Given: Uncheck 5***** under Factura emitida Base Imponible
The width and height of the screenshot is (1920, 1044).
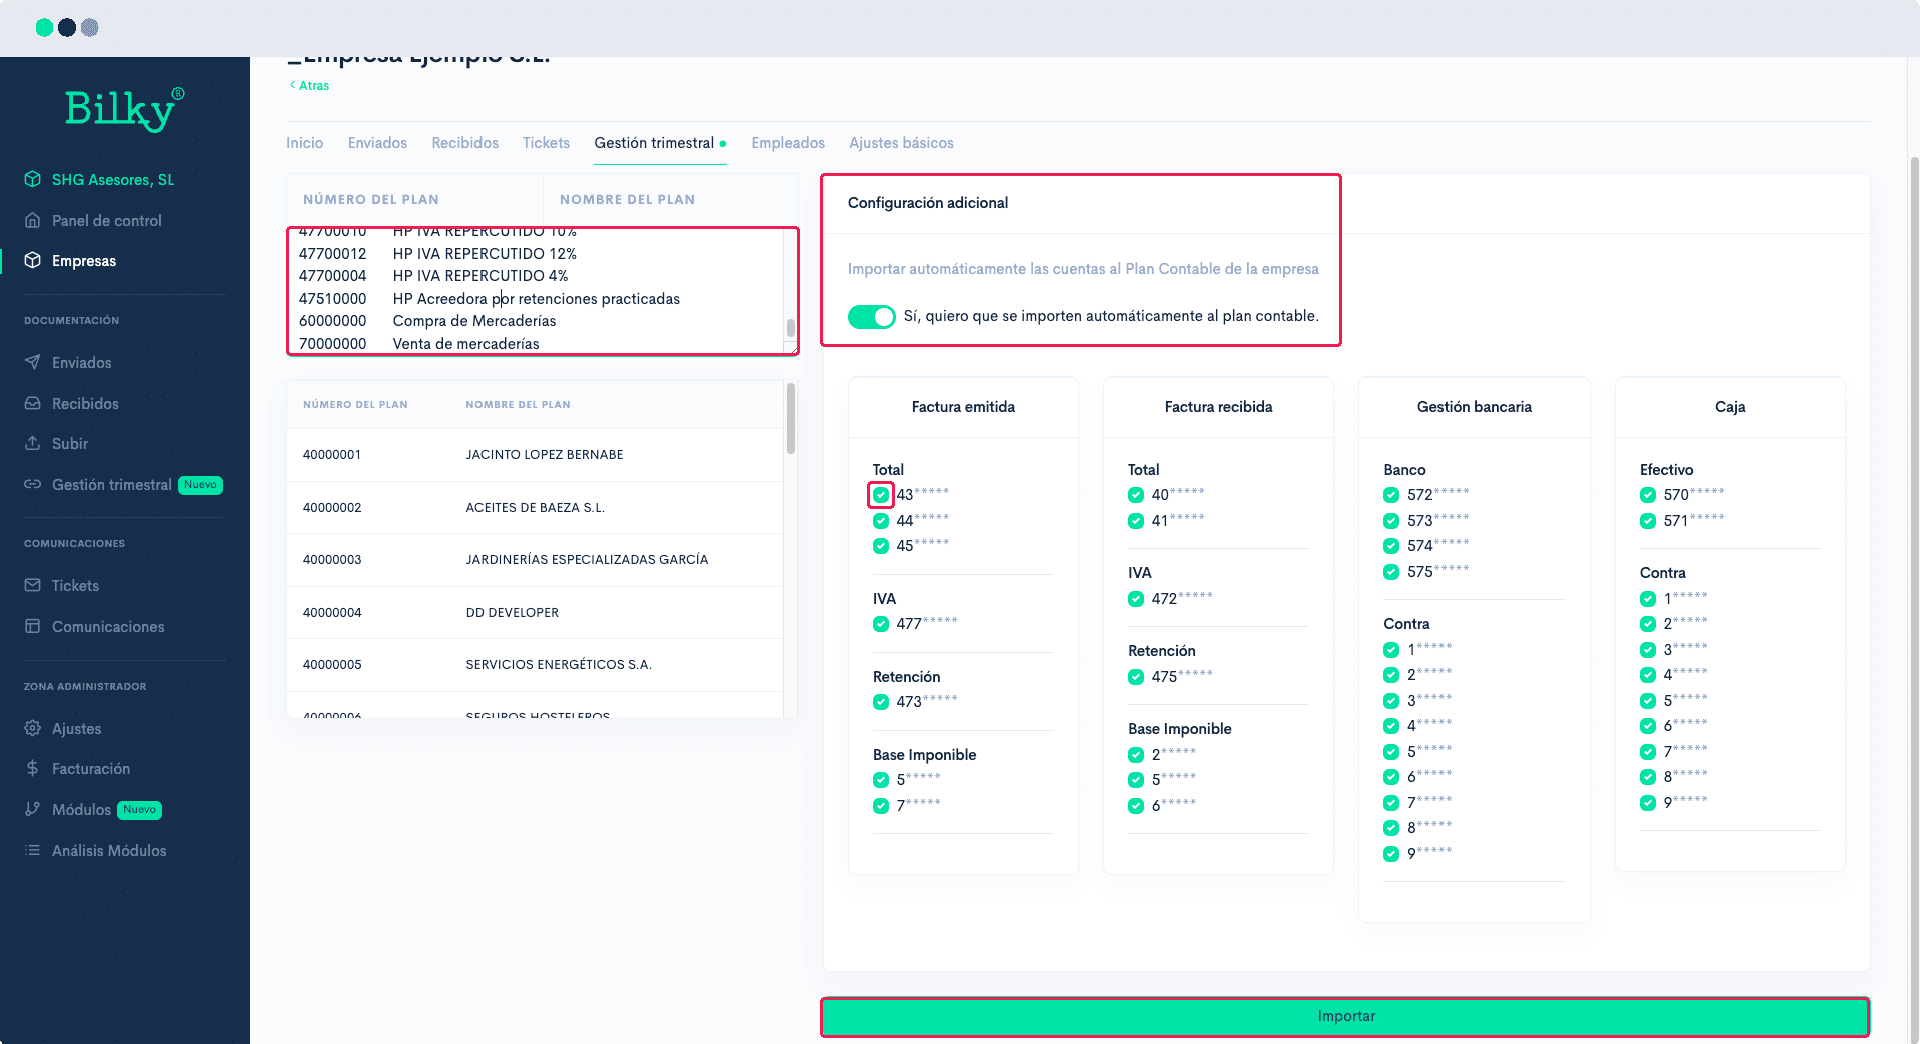Looking at the screenshot, I should (x=881, y=780).
